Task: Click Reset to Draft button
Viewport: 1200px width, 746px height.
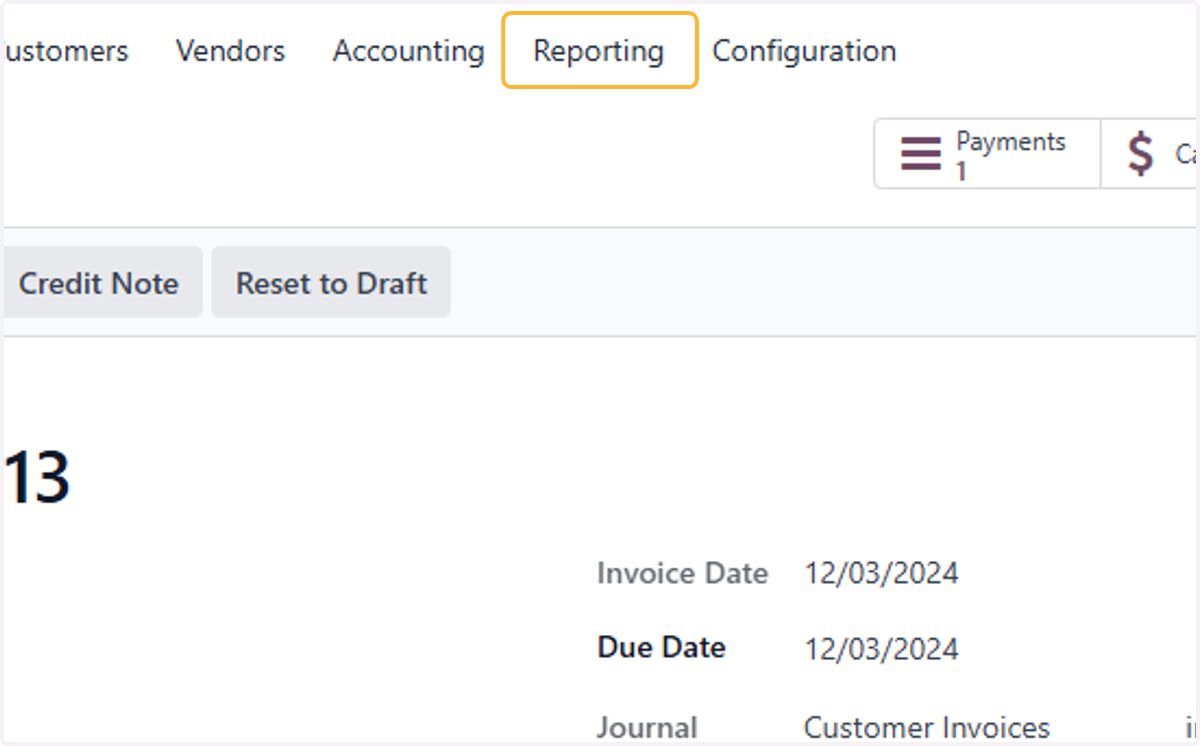Action: [x=331, y=283]
